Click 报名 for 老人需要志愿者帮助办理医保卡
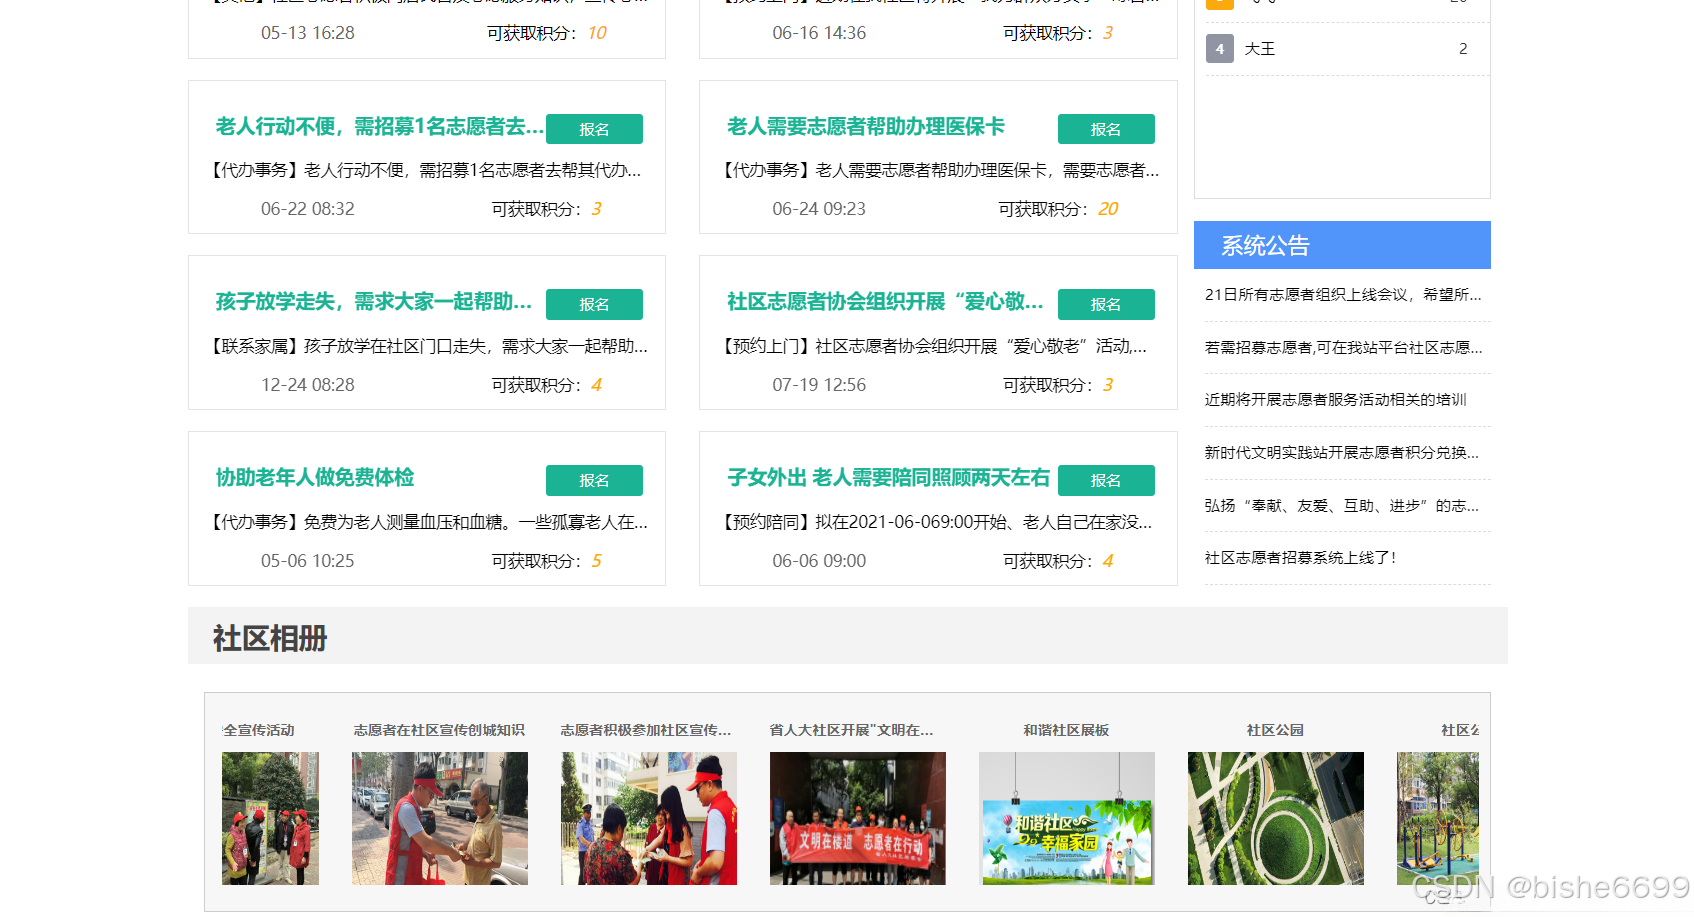Screen dimensions: 1694x917 click(1106, 129)
